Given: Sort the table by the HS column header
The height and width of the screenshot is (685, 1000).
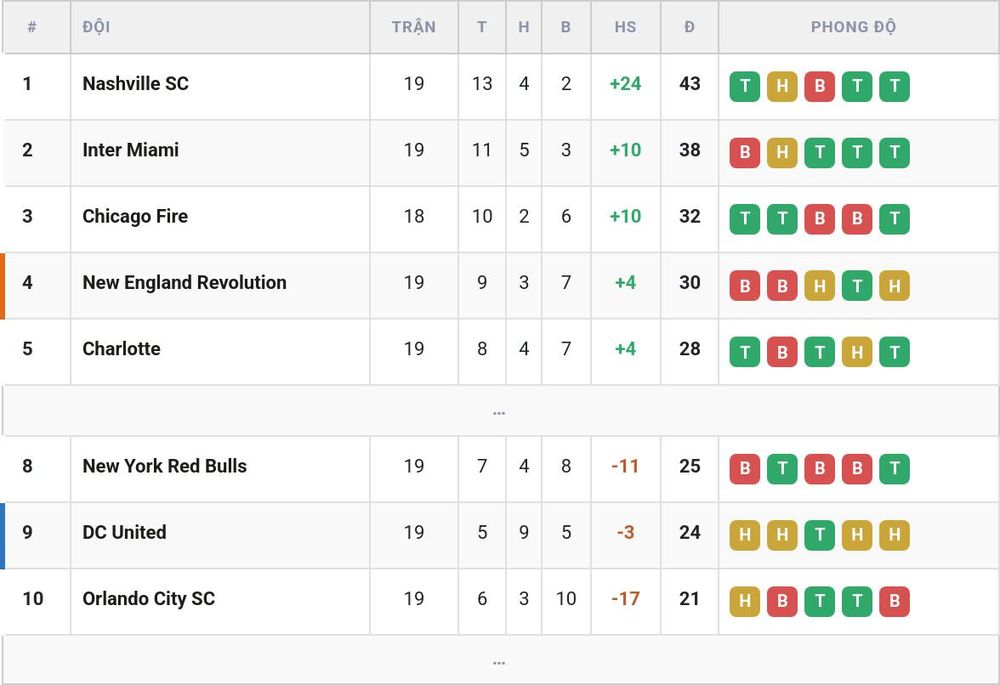Looking at the screenshot, I should [625, 27].
